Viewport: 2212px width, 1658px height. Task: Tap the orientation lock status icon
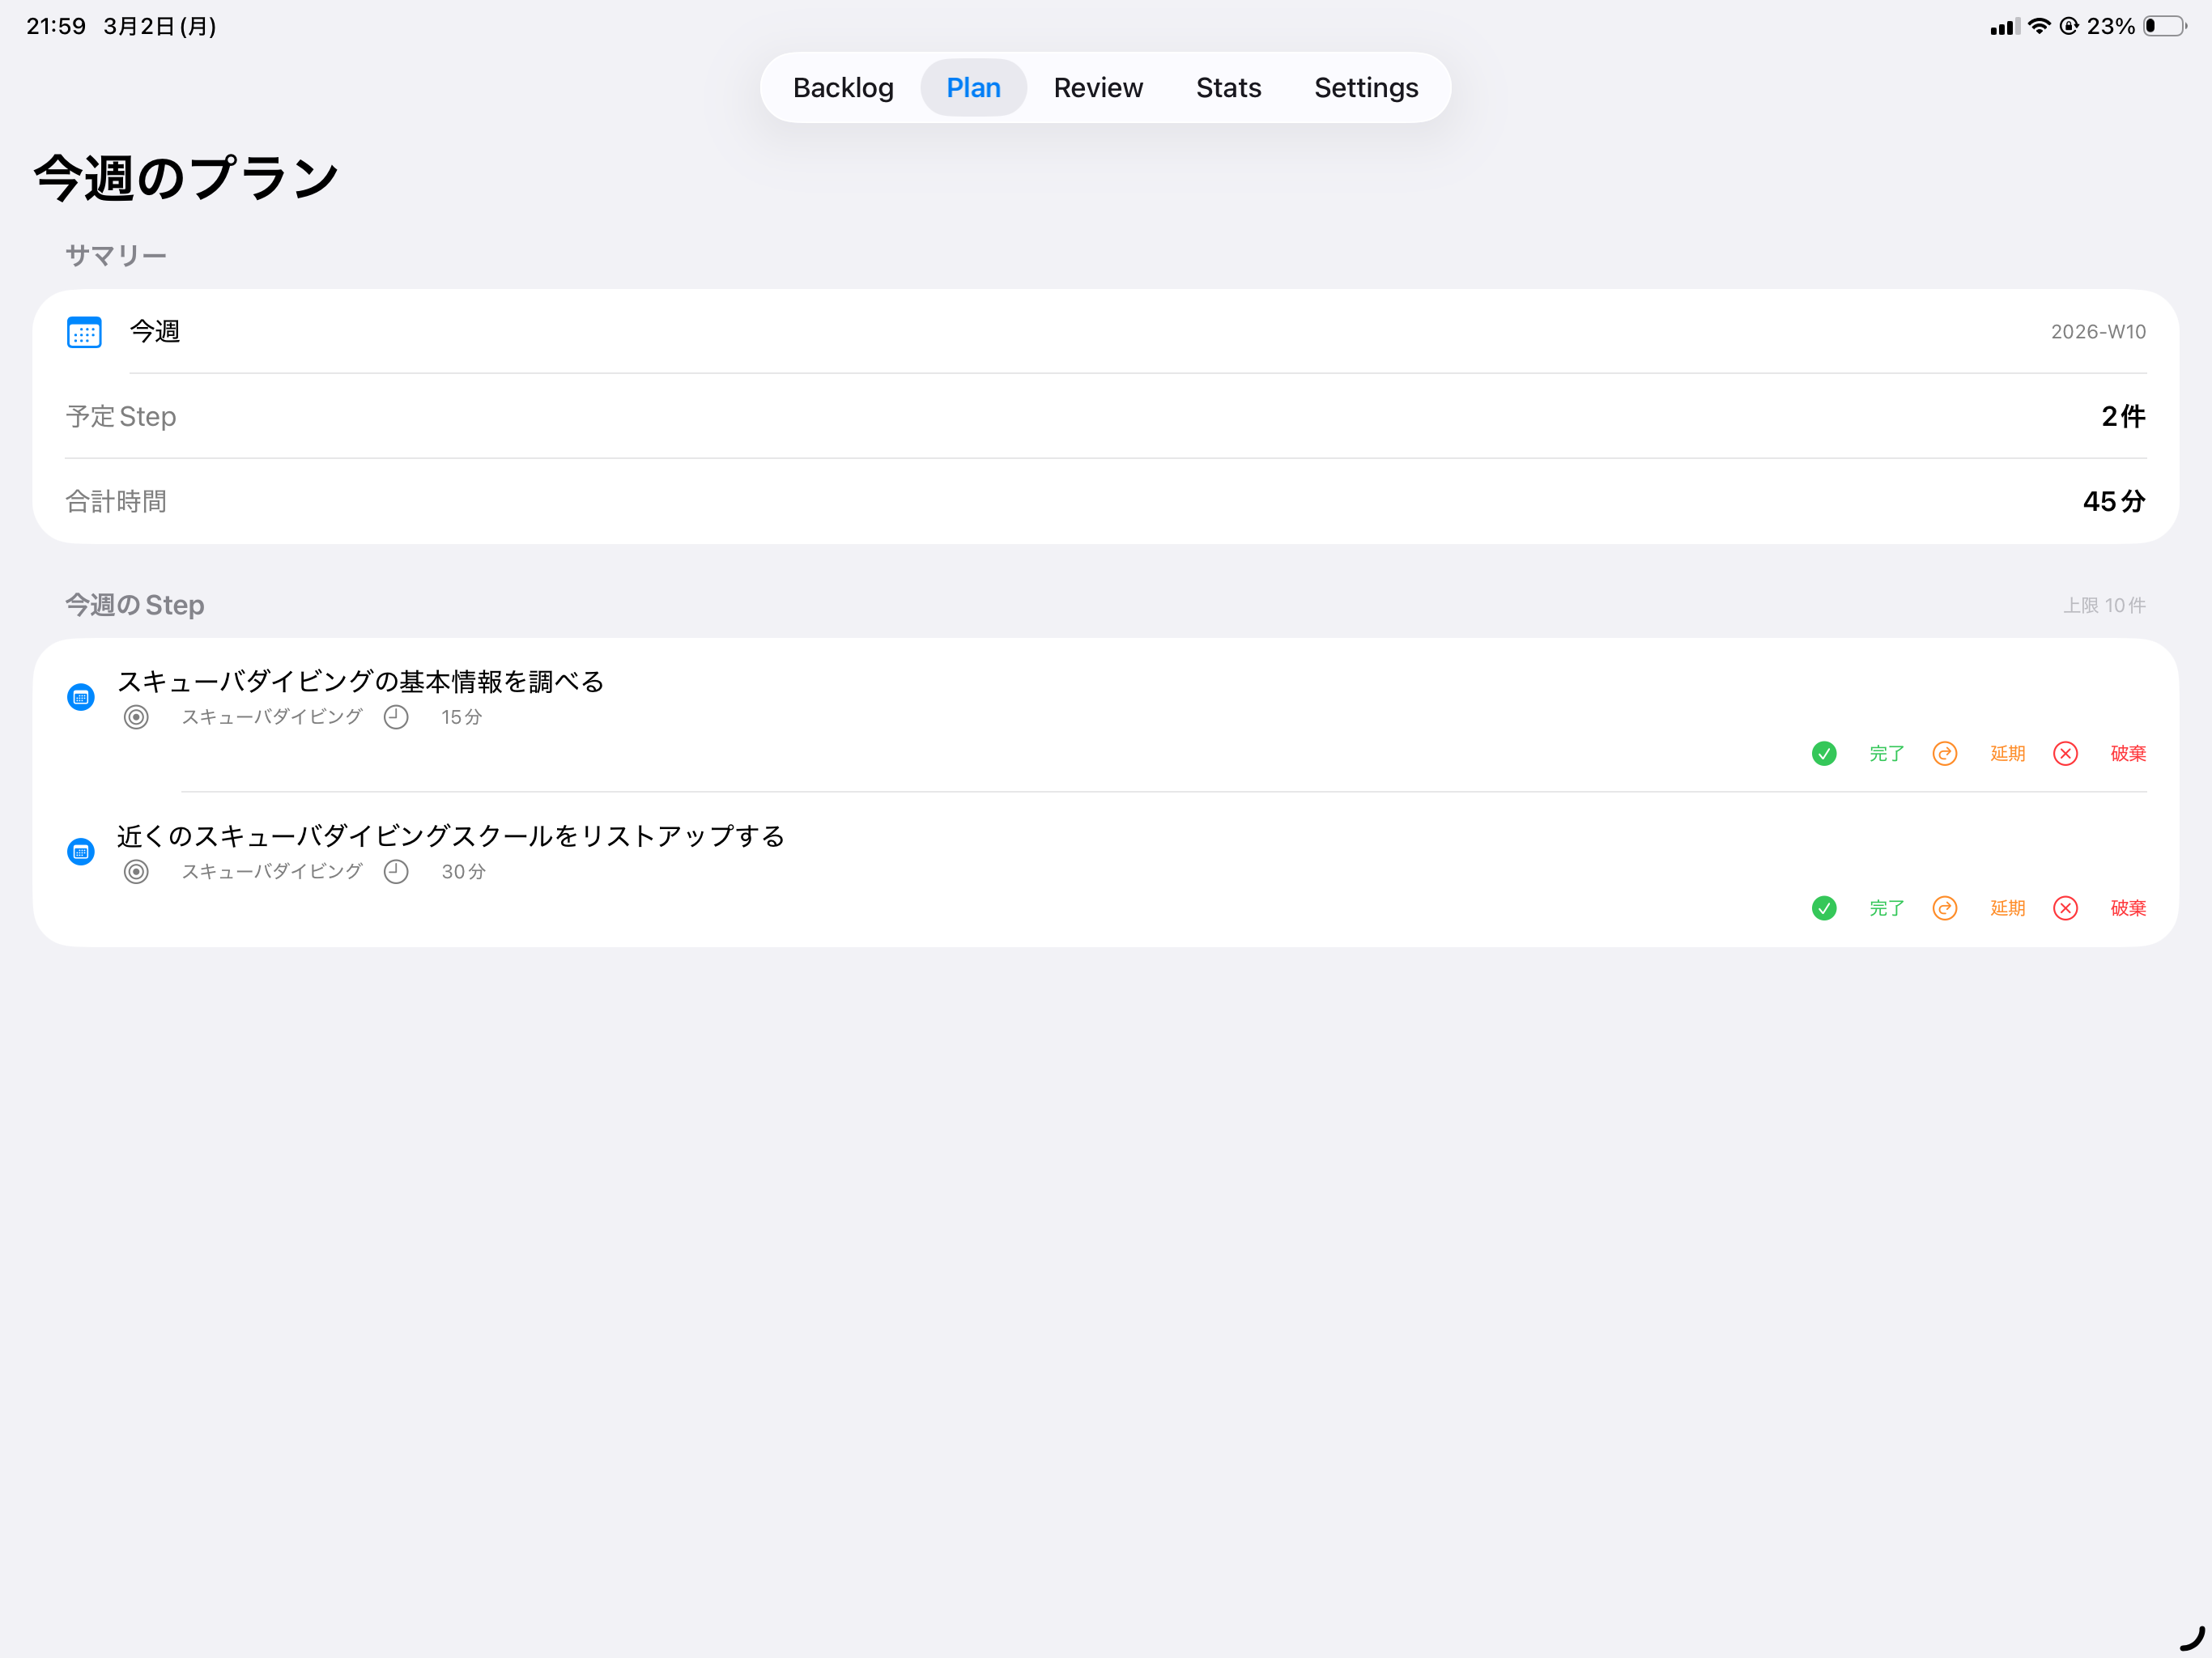point(2069,26)
